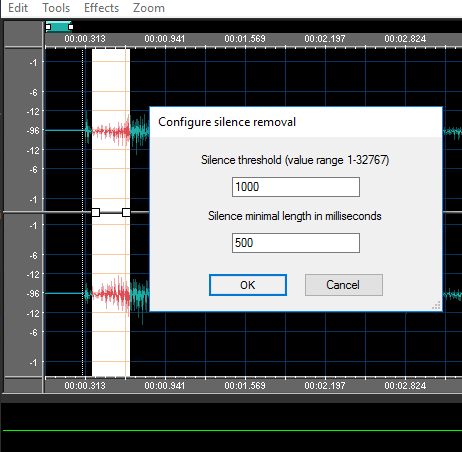This screenshot has width=462, height=452.
Task: Confirm silence removal with OK
Action: (x=248, y=285)
